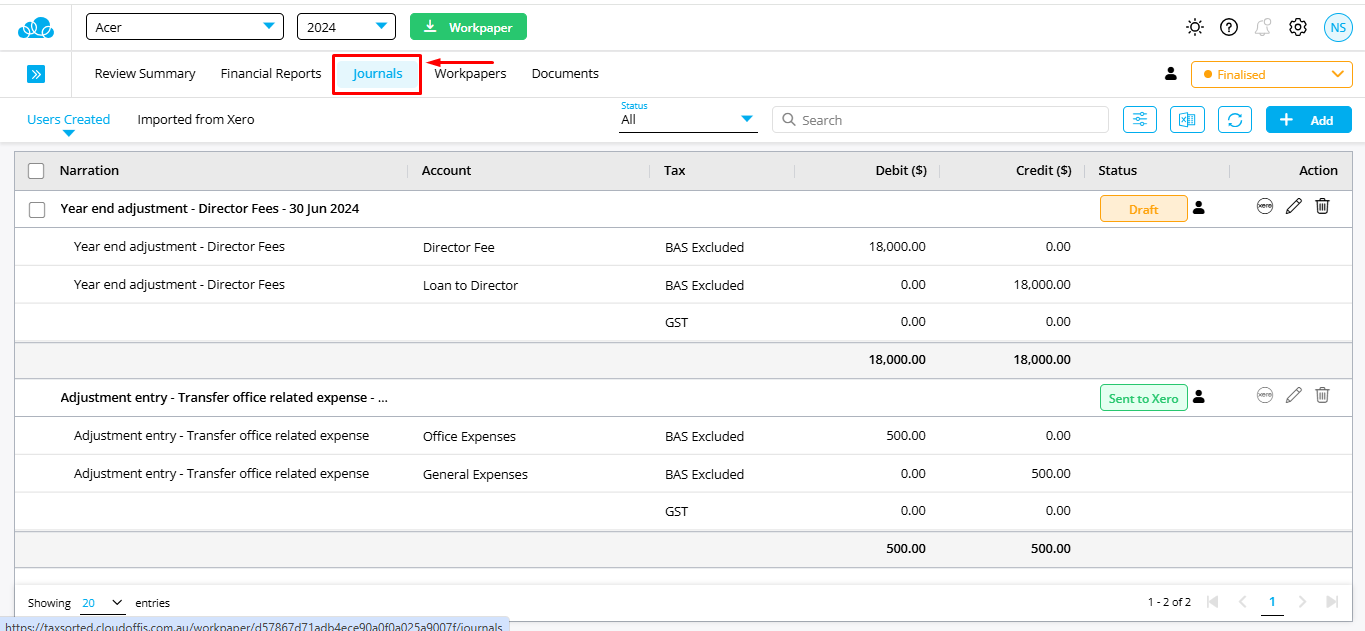Click the green Workpaper download button
This screenshot has height=631, width=1365.
click(x=468, y=27)
